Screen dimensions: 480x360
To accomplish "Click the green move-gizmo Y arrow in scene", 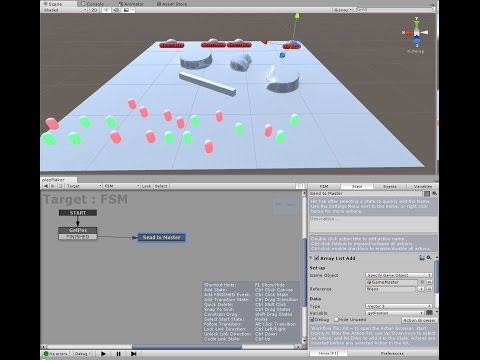I will [297, 16].
